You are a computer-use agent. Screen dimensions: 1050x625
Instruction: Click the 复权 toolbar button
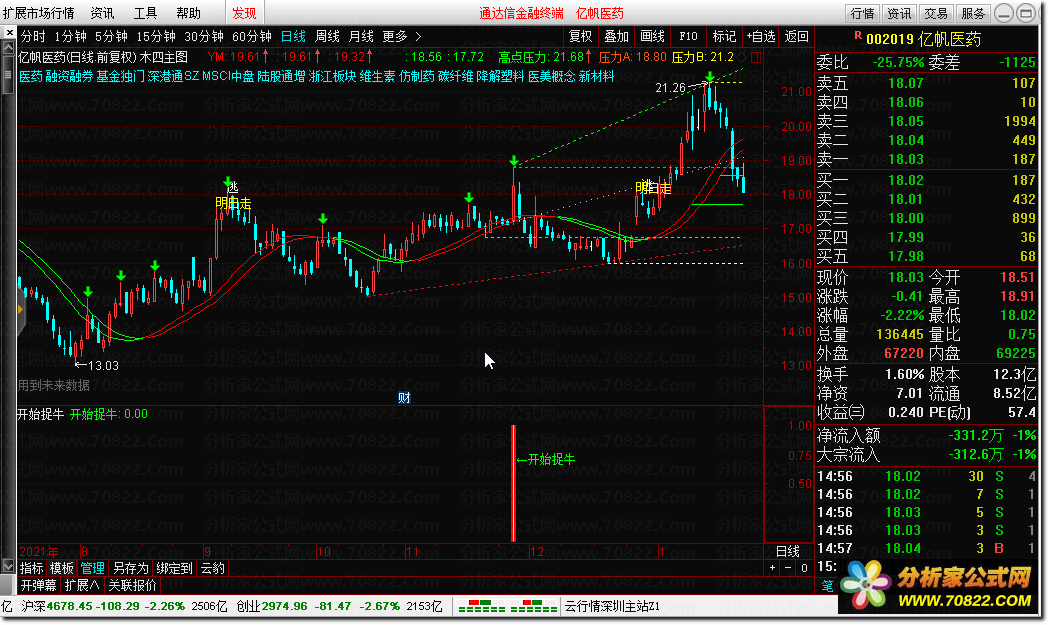click(581, 36)
